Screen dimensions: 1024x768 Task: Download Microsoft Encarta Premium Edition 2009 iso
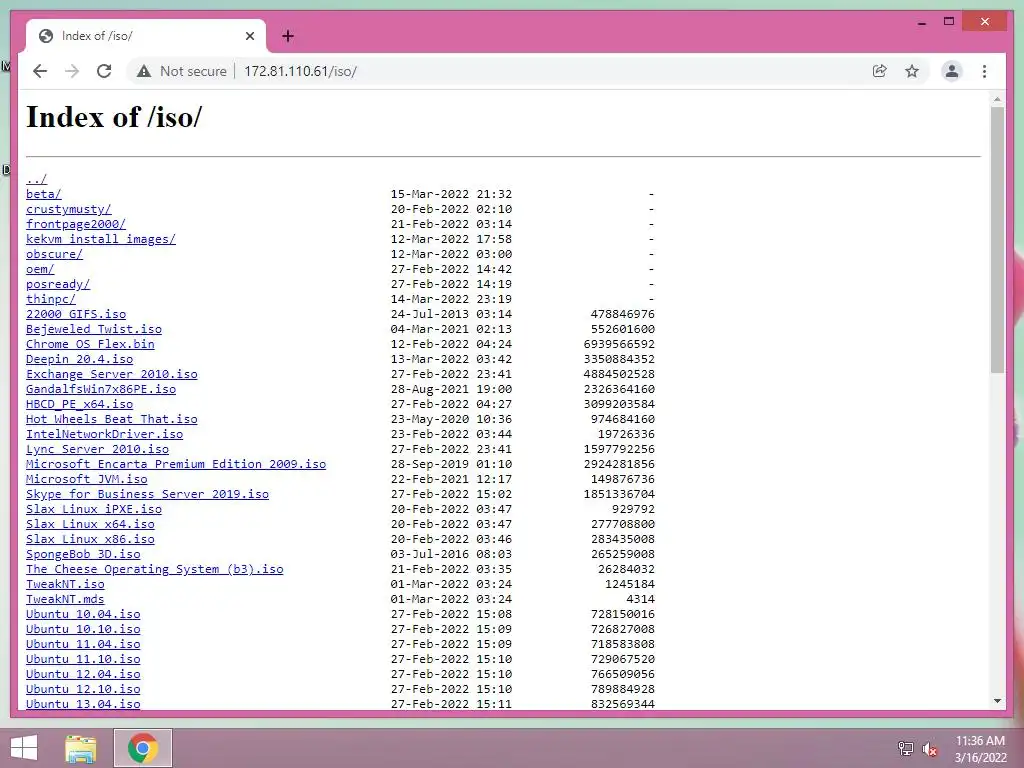pyautogui.click(x=176, y=464)
